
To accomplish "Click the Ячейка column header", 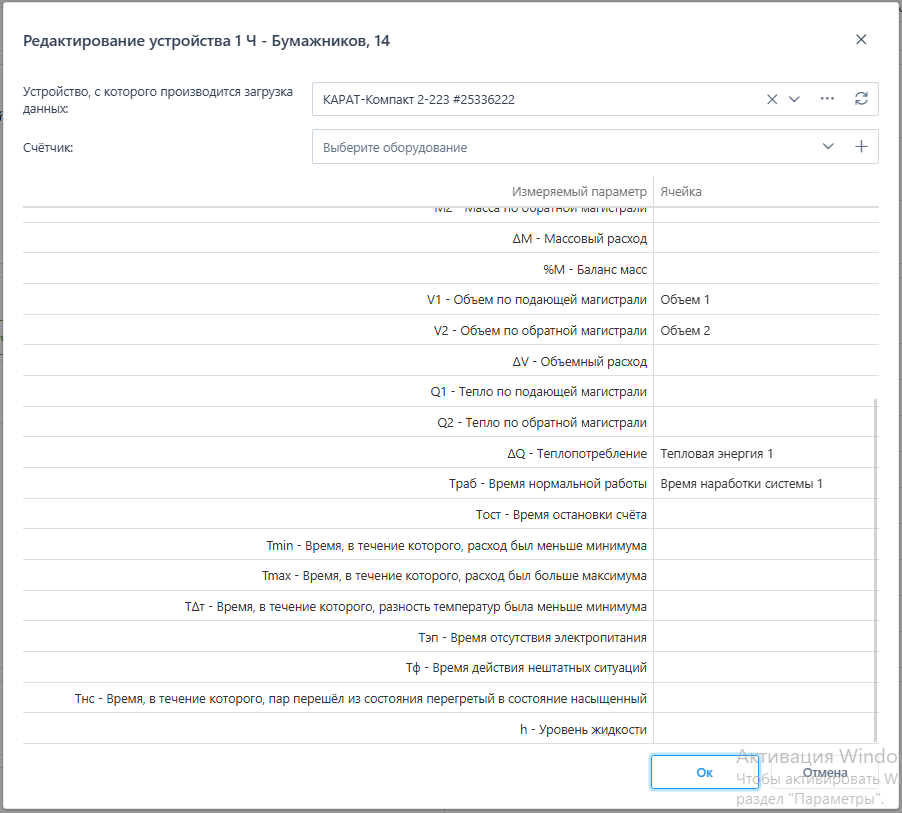I will click(x=681, y=191).
